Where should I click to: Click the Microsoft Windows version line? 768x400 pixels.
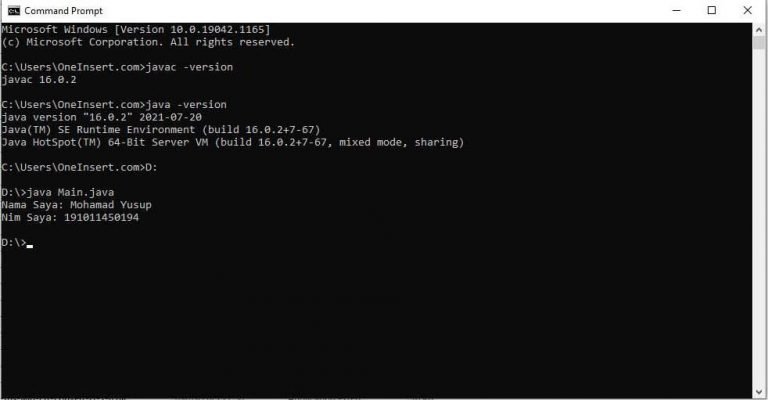click(136, 29)
